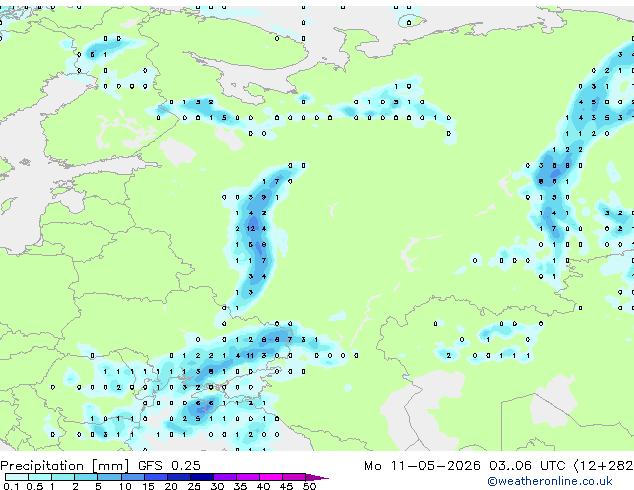
Task: Click the 30–35 mm purple legend swatch
Action: (225, 477)
